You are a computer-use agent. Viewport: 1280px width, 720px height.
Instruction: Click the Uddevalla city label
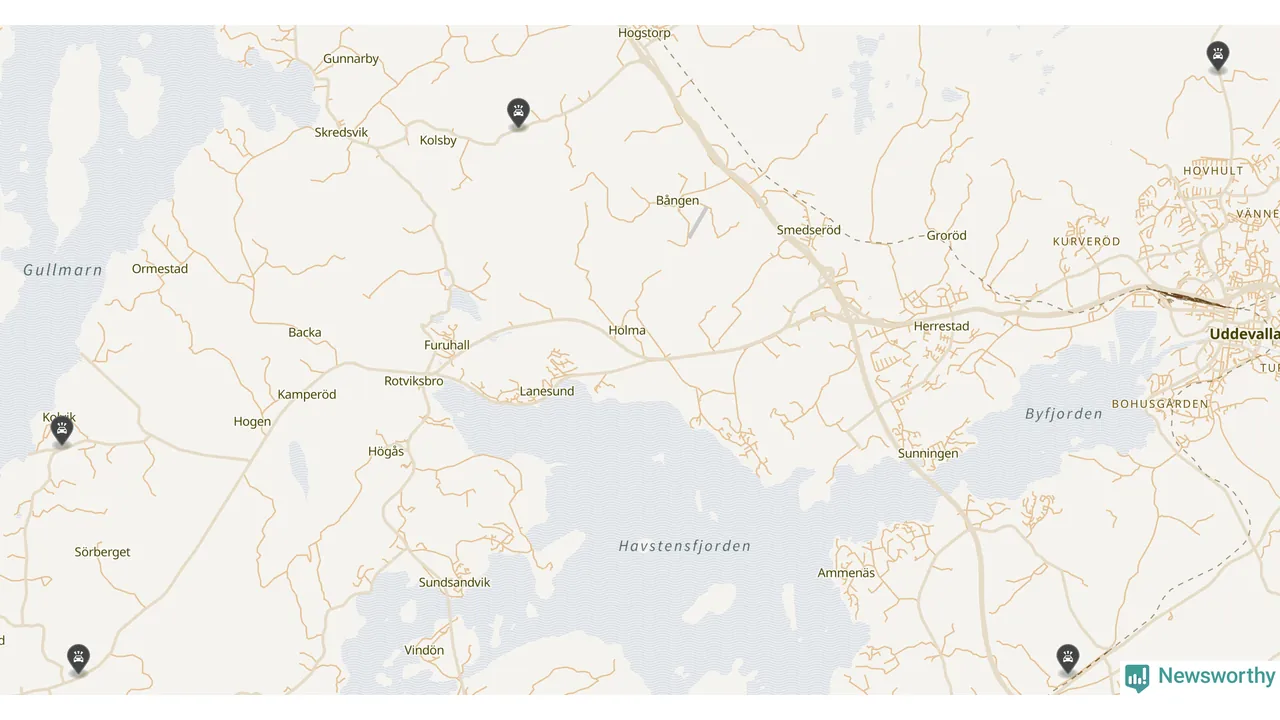(x=1244, y=333)
